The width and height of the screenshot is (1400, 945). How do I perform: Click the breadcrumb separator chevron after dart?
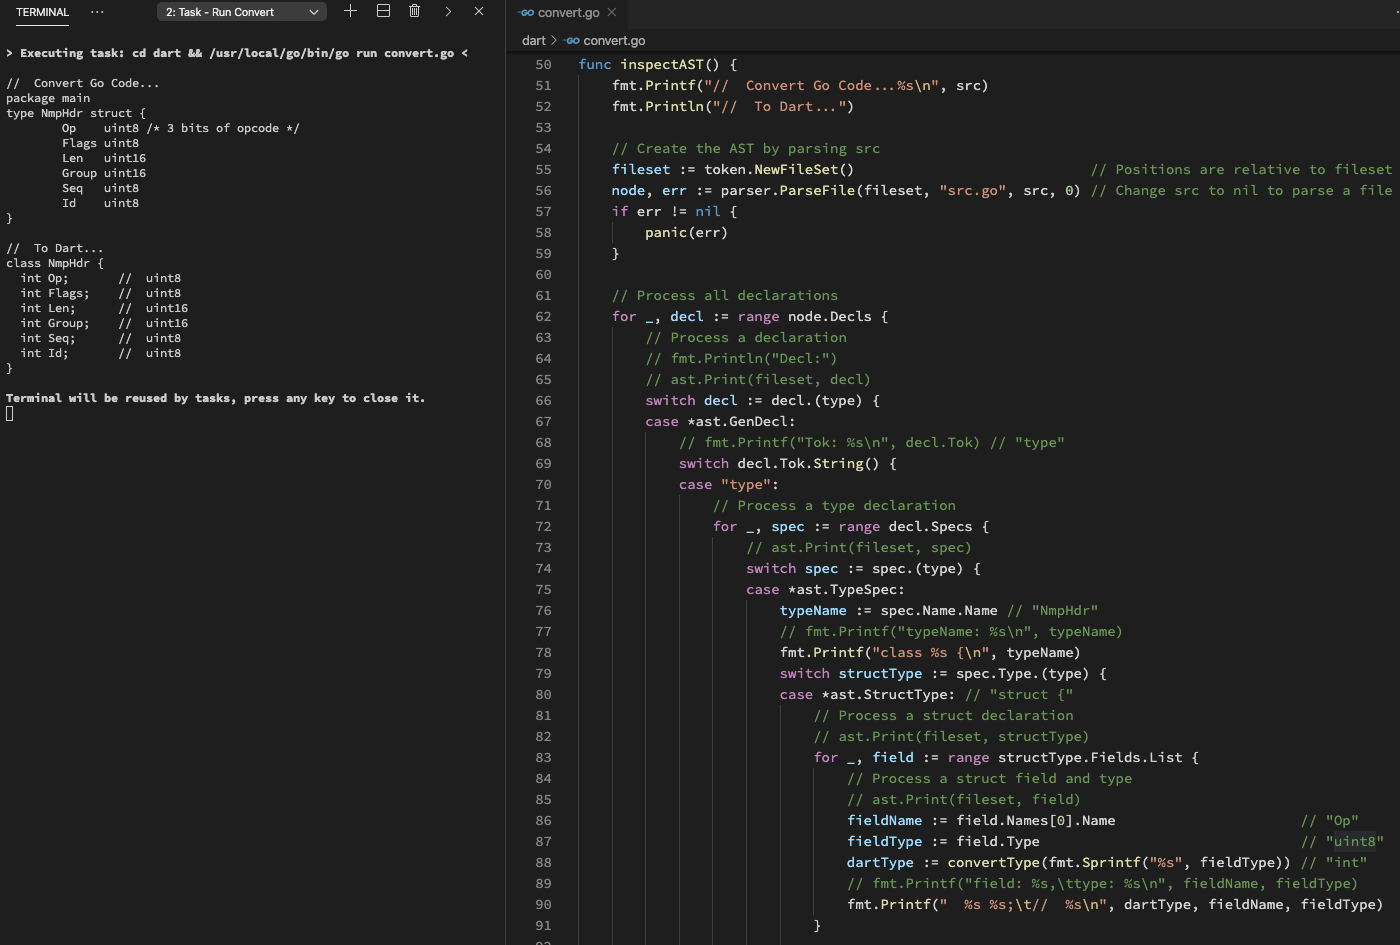554,41
